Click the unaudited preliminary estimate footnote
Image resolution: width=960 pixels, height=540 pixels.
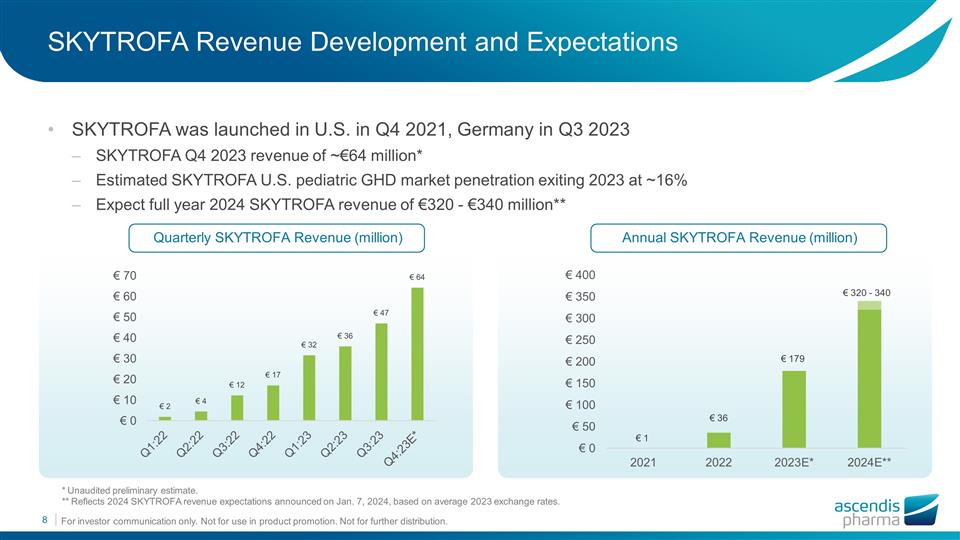pos(130,490)
